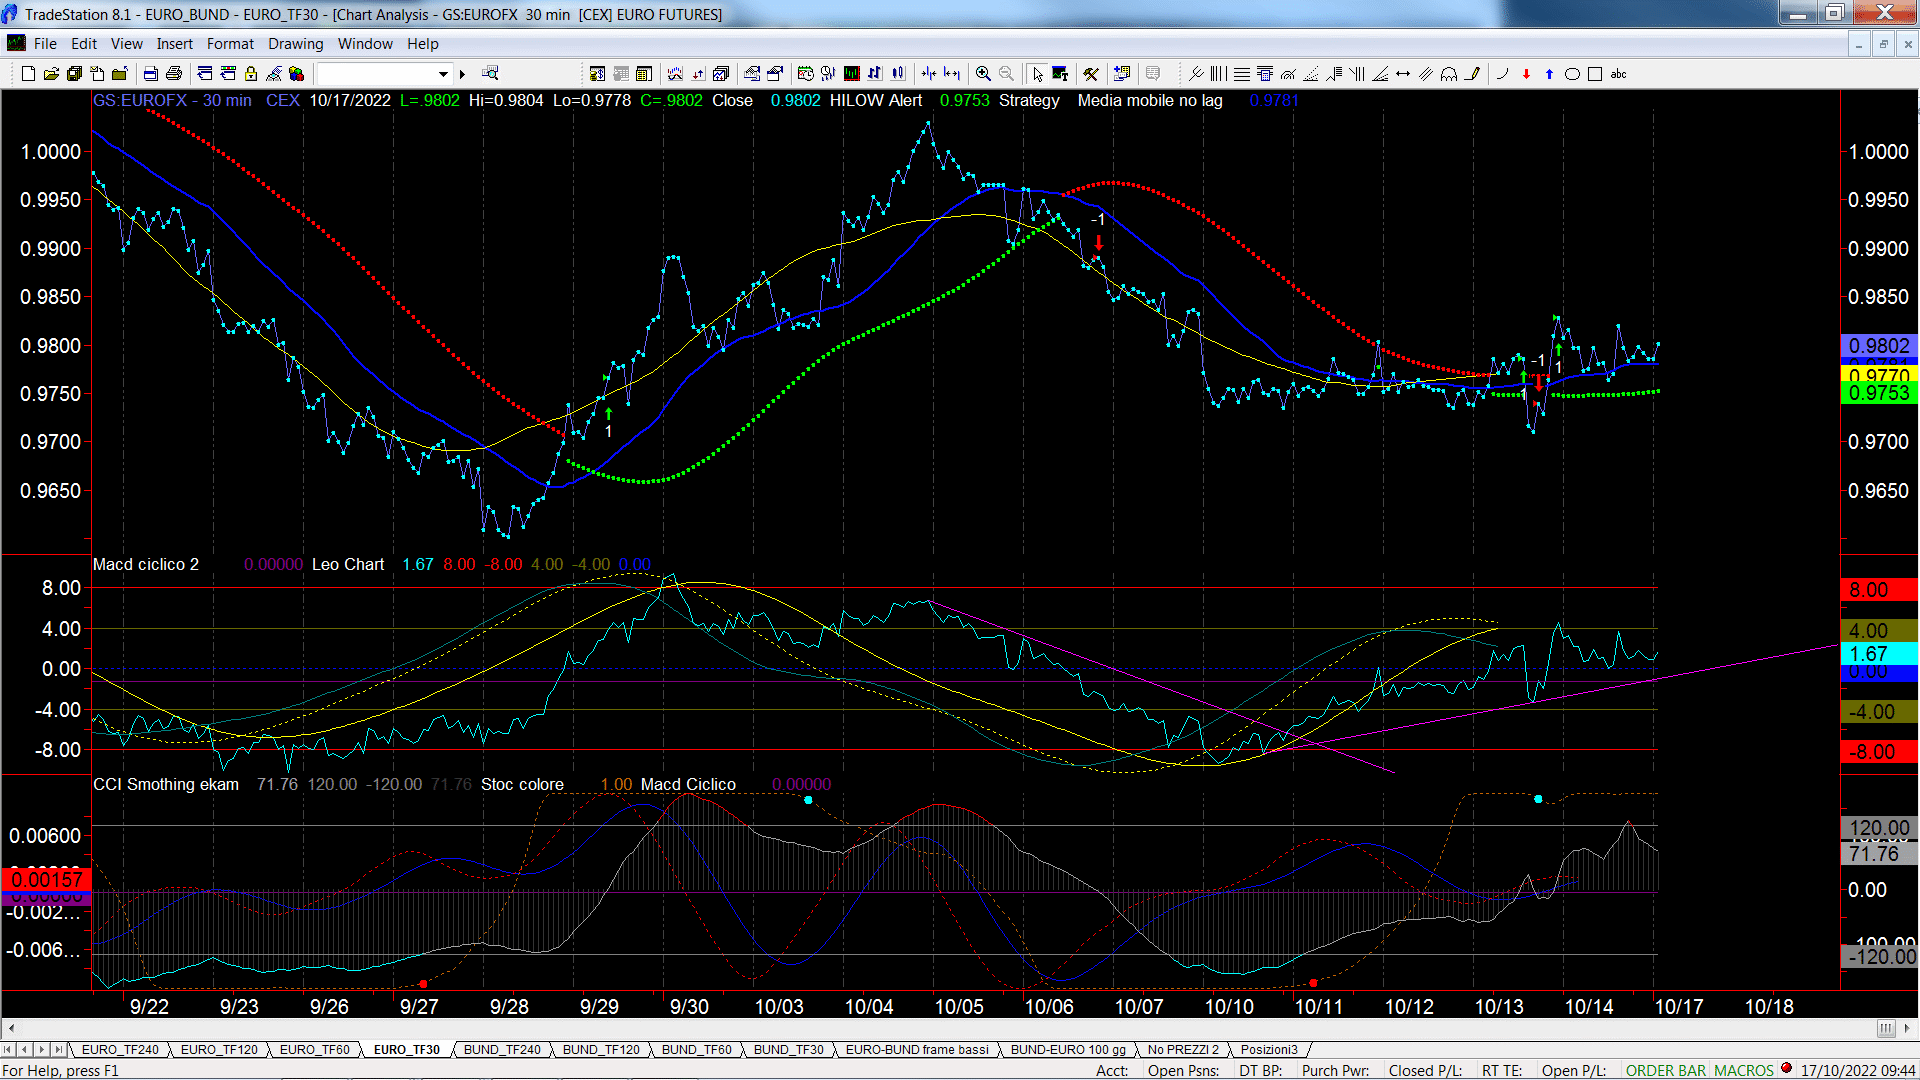The width and height of the screenshot is (1920, 1080).
Task: Select the ellipse drawing tool
Action: 1572,73
